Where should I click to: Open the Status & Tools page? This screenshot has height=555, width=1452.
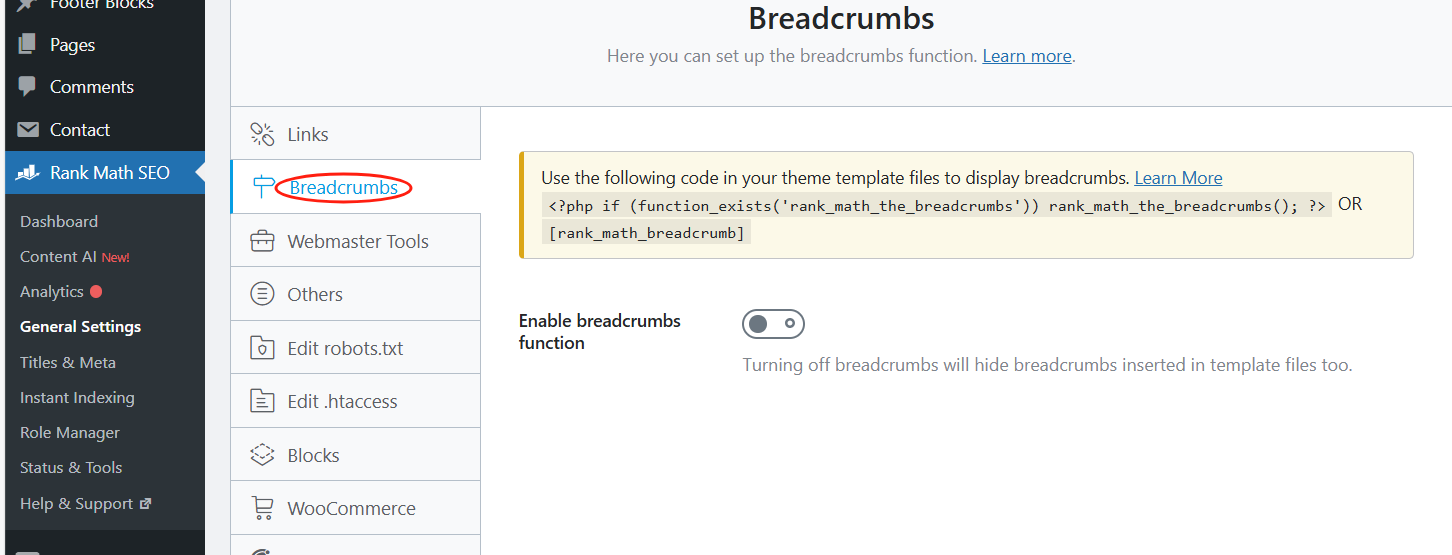point(71,467)
